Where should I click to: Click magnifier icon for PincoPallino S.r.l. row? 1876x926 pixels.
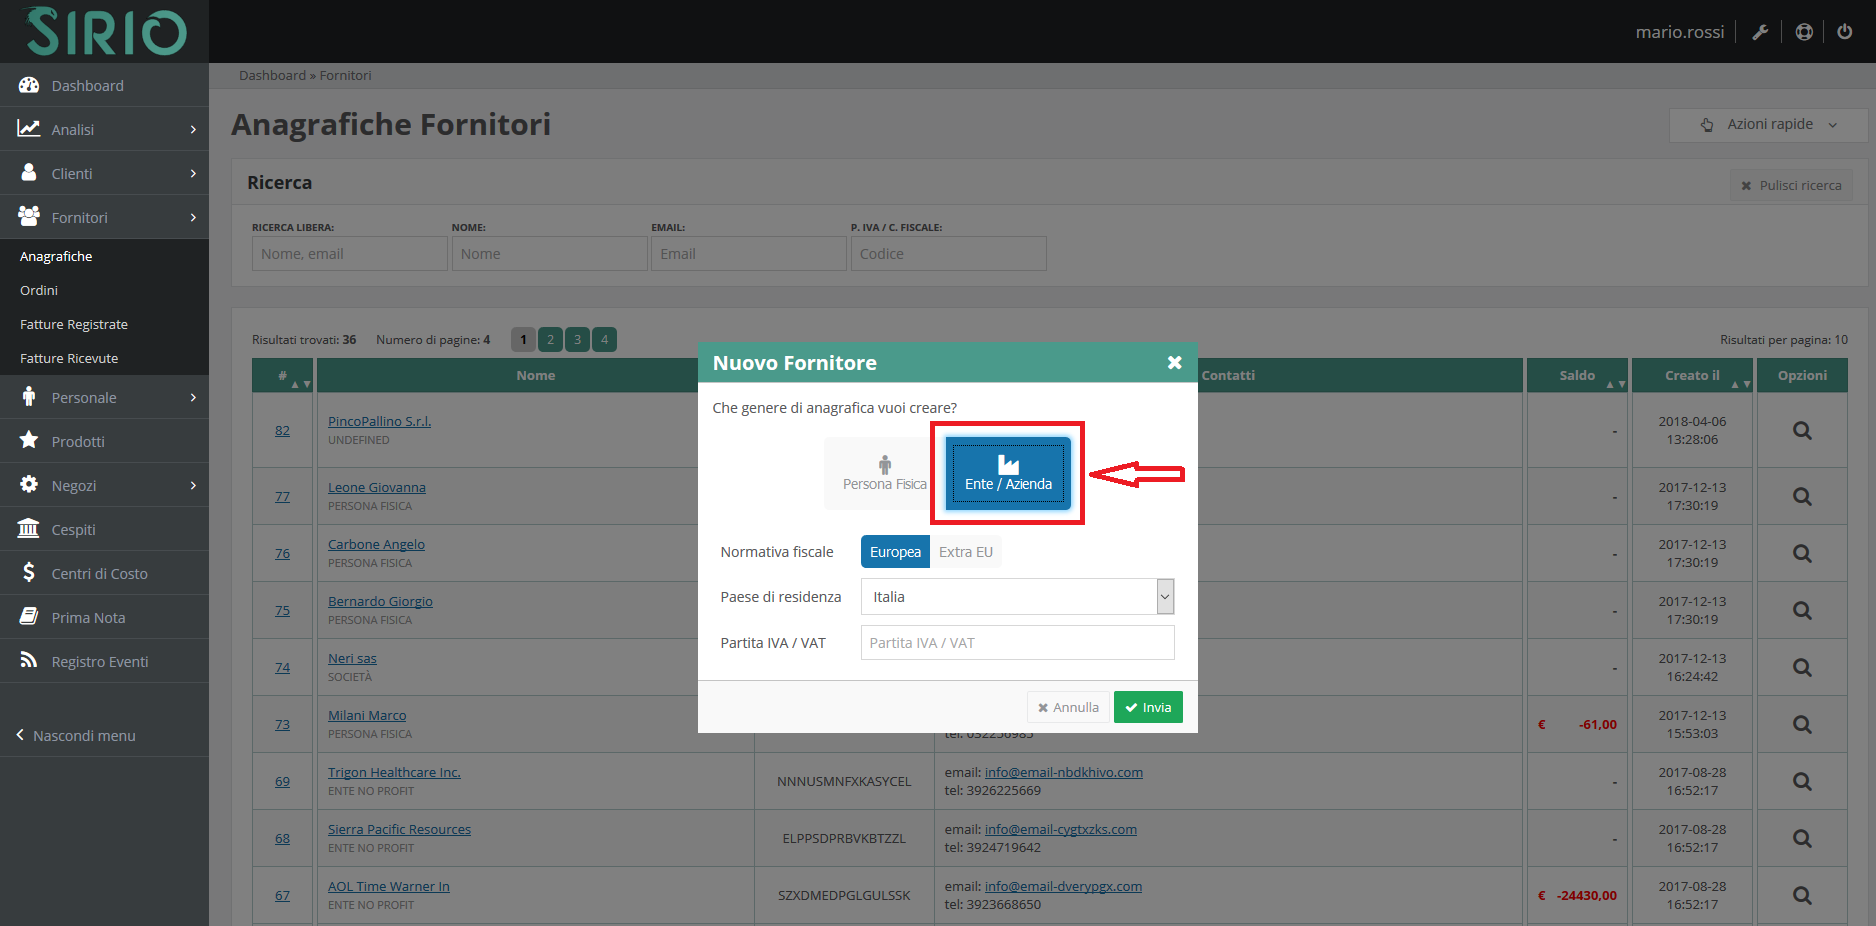[x=1801, y=431]
